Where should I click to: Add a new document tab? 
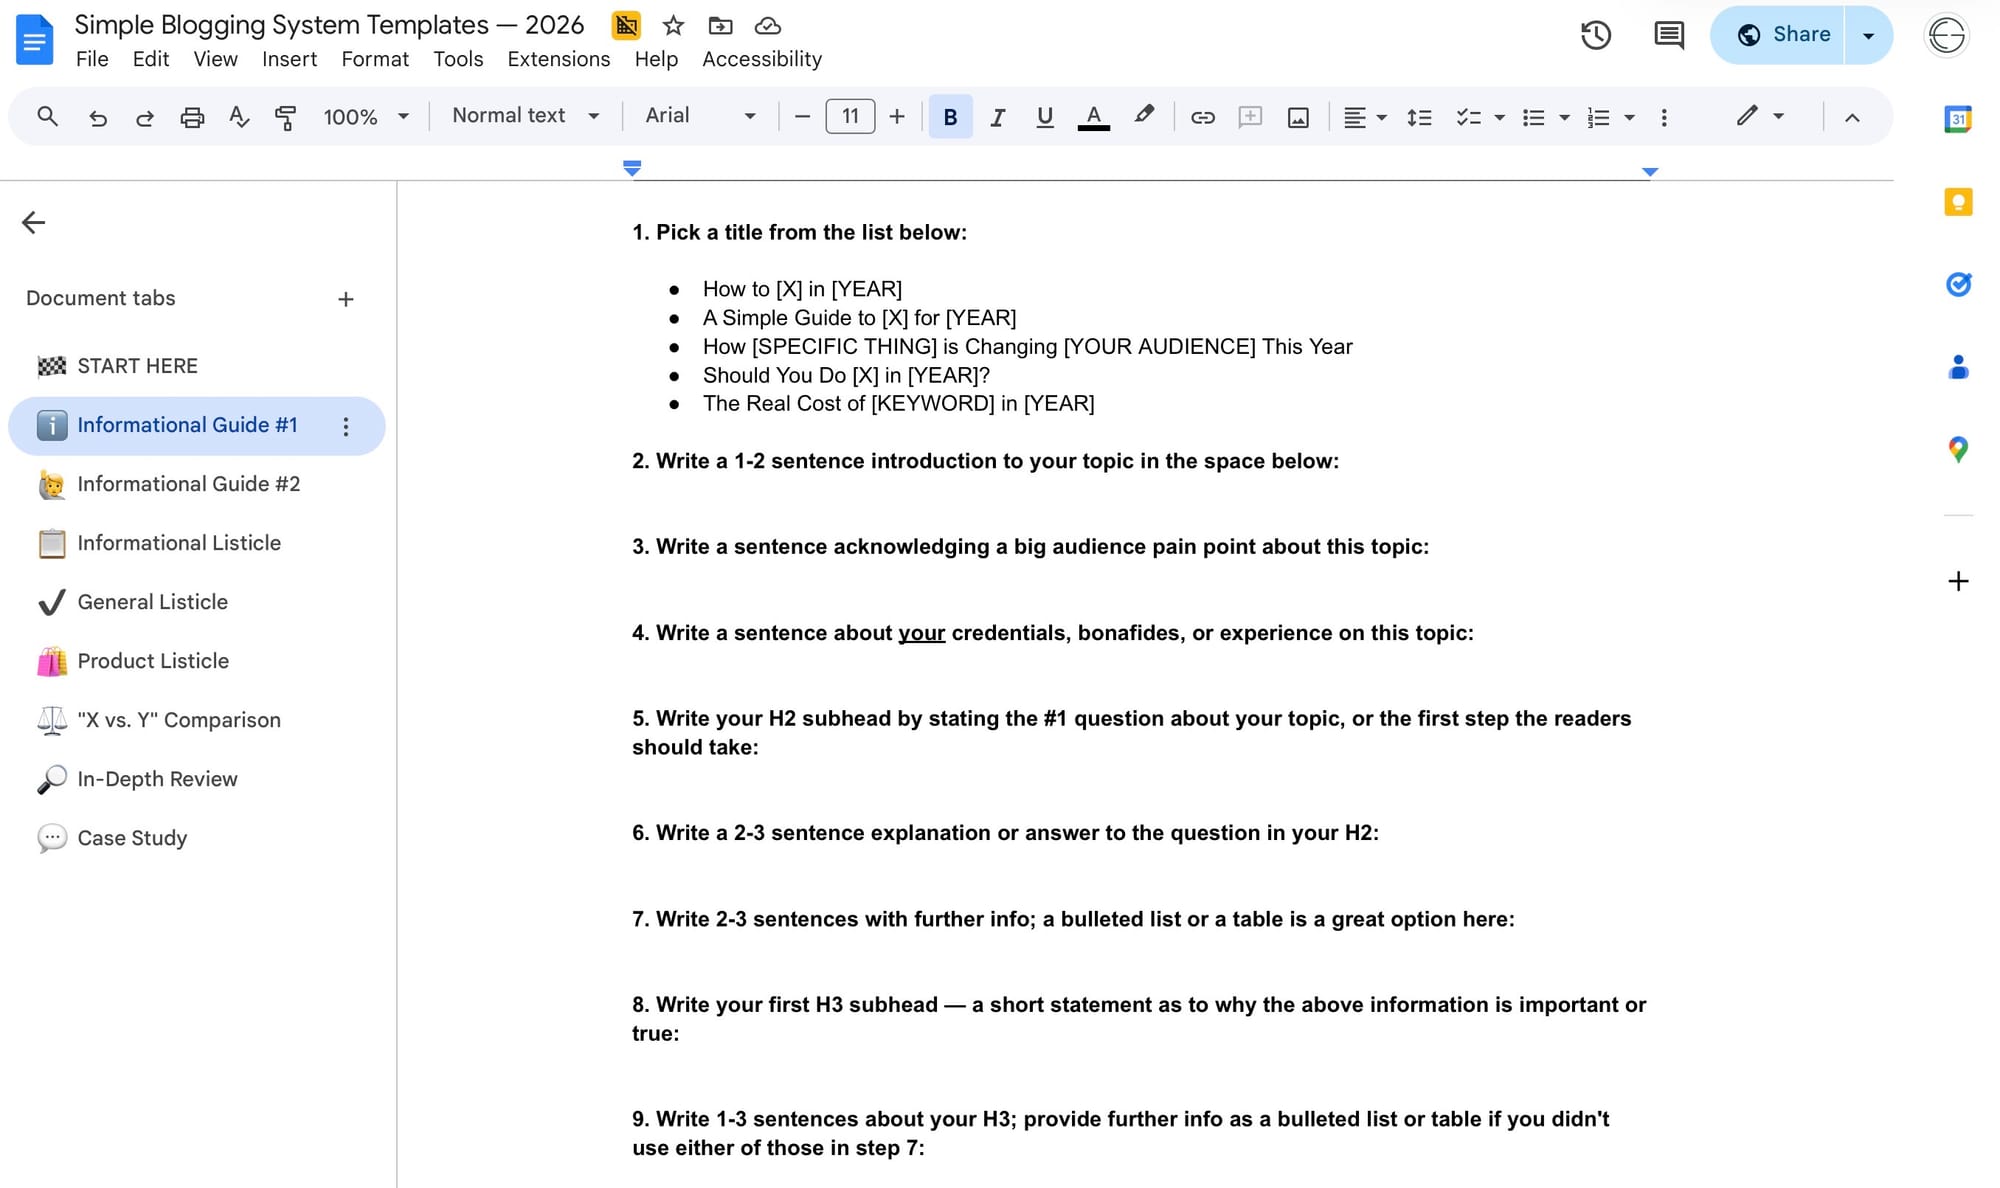click(345, 299)
